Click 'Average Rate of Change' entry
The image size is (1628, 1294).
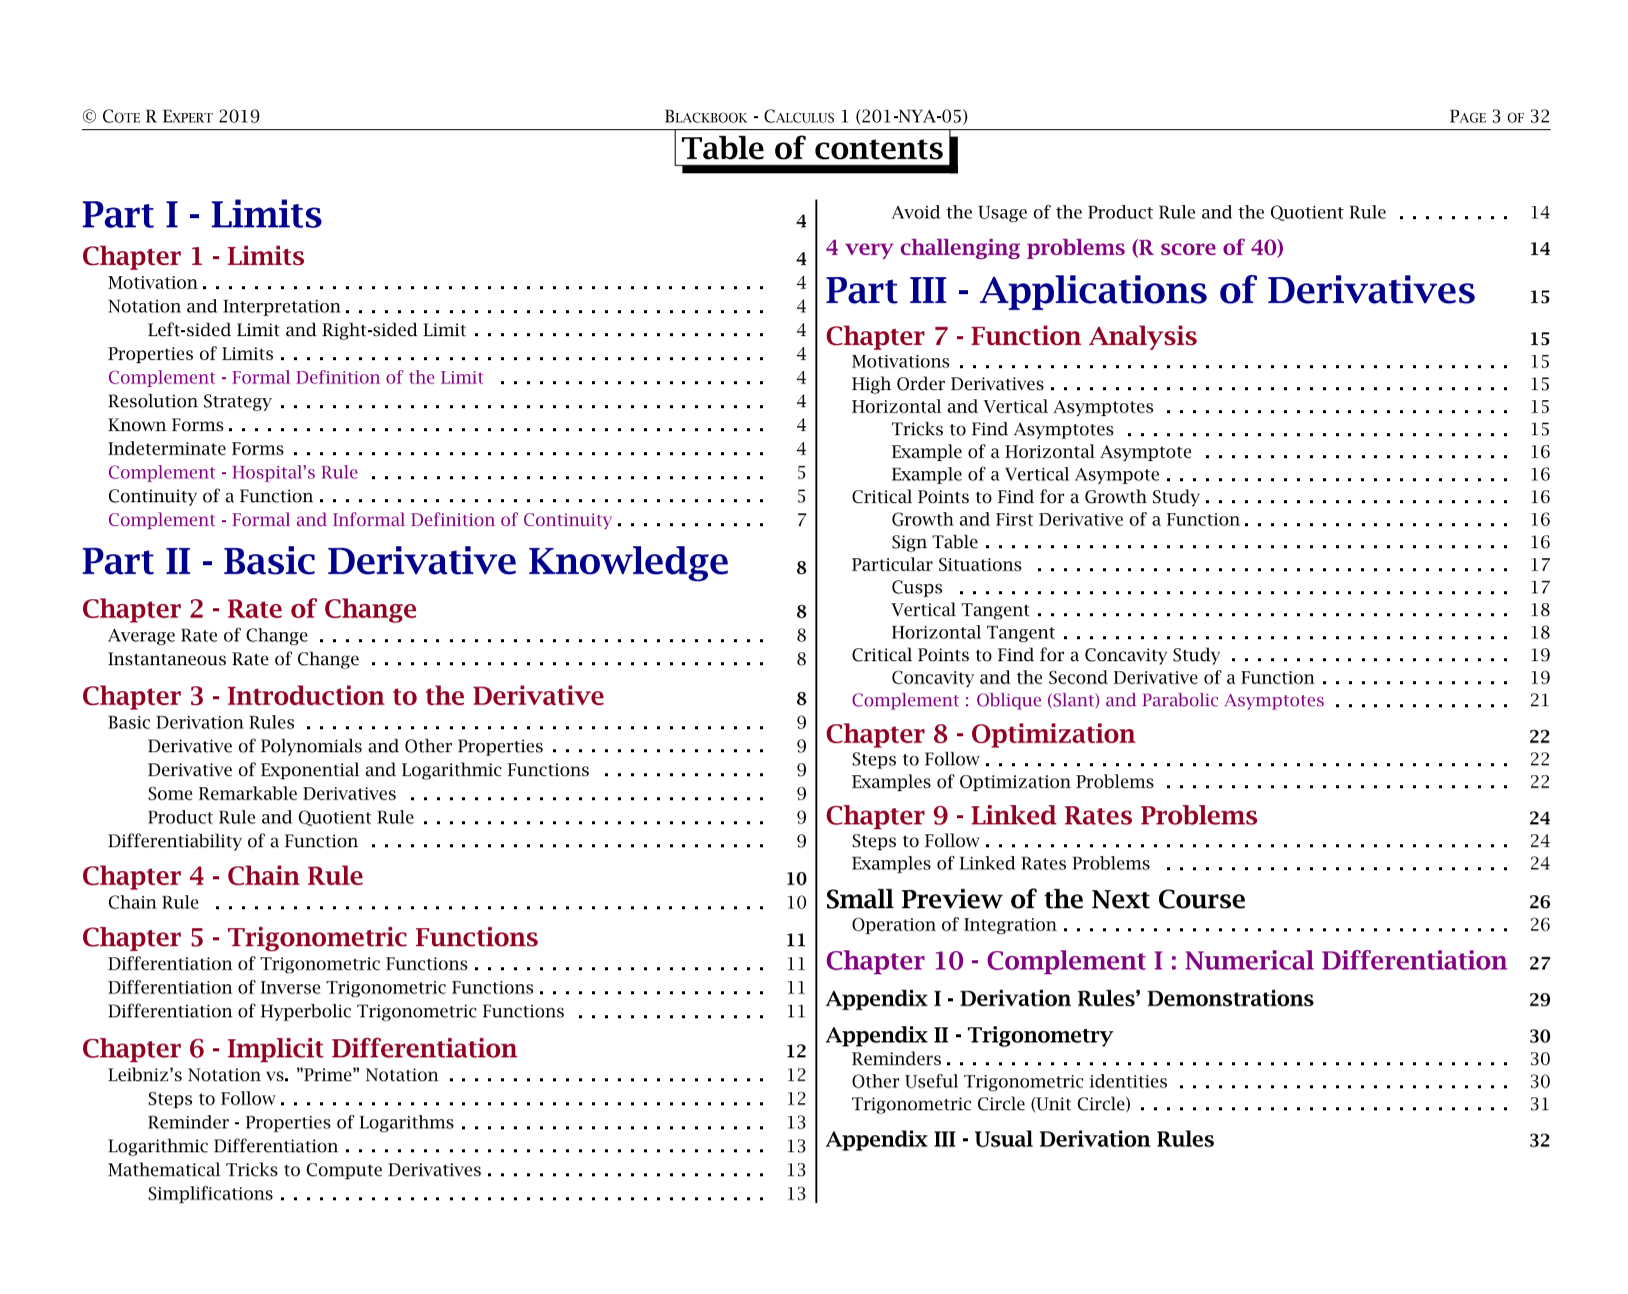208,636
